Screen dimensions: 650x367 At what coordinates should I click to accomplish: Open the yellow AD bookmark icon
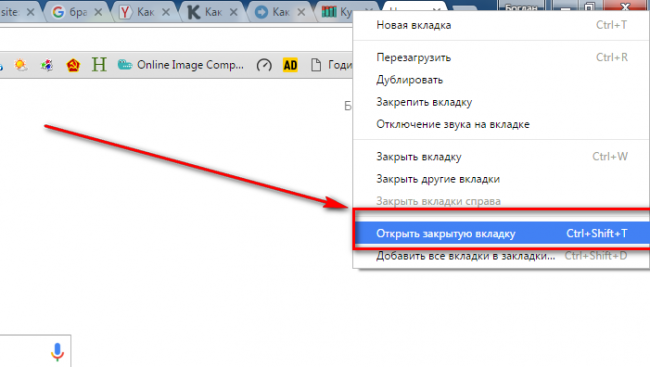[x=290, y=65]
